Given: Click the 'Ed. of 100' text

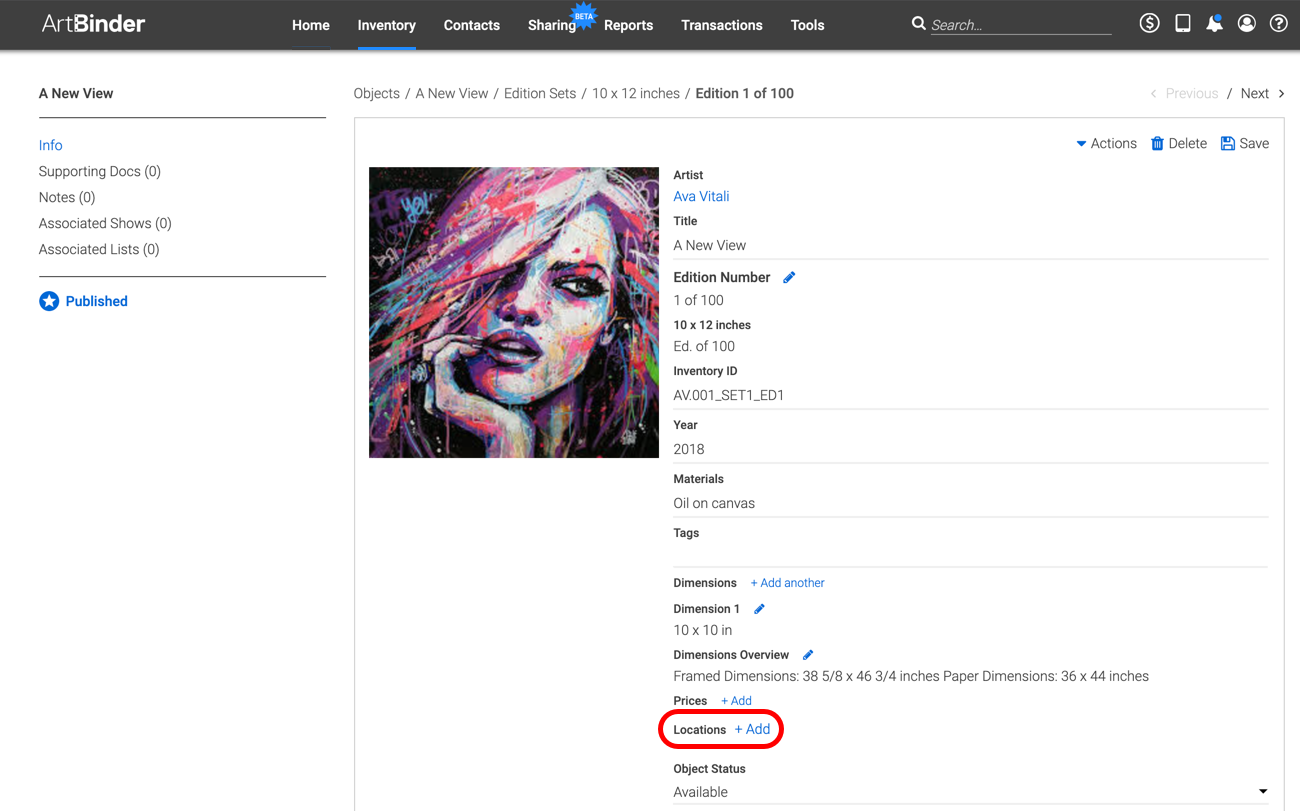Looking at the screenshot, I should 704,346.
